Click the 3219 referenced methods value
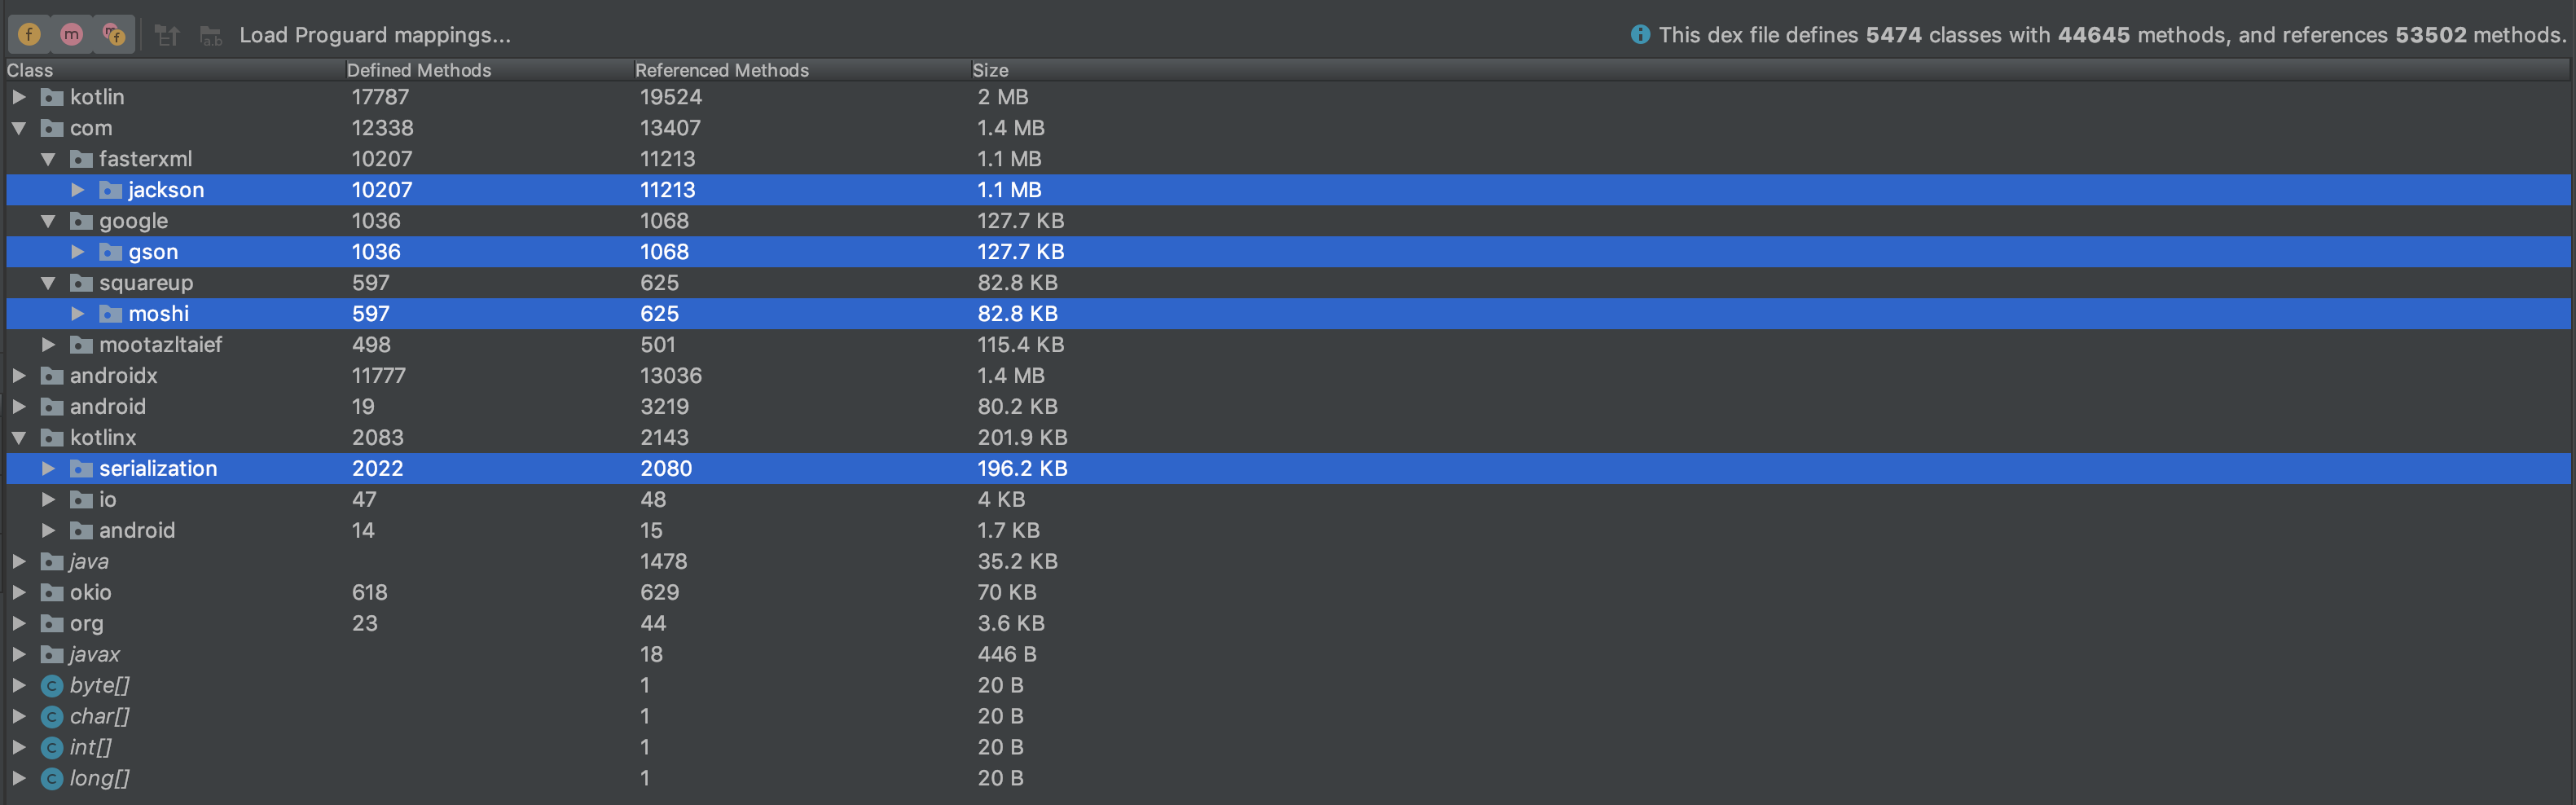 point(665,407)
